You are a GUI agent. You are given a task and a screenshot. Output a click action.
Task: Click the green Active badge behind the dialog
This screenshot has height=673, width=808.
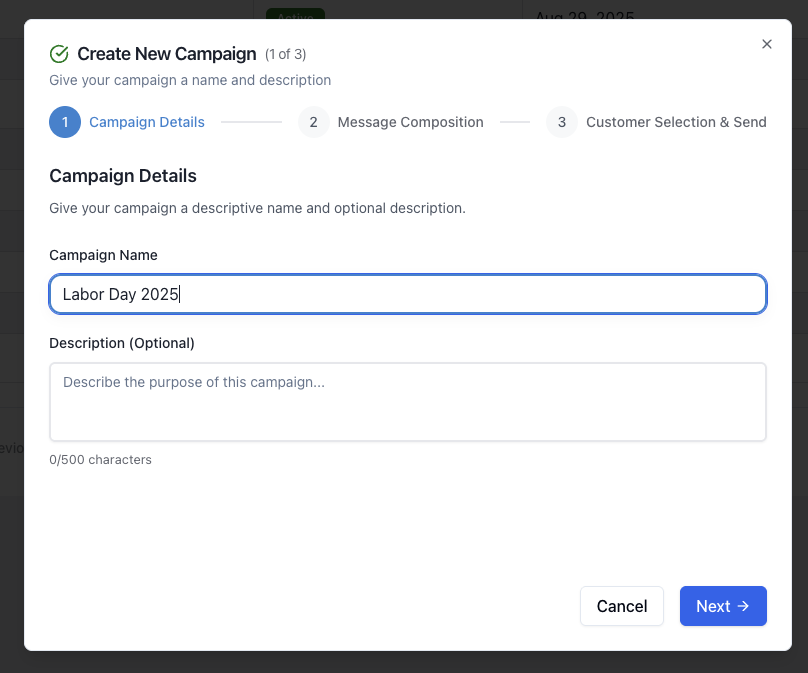coord(295,13)
